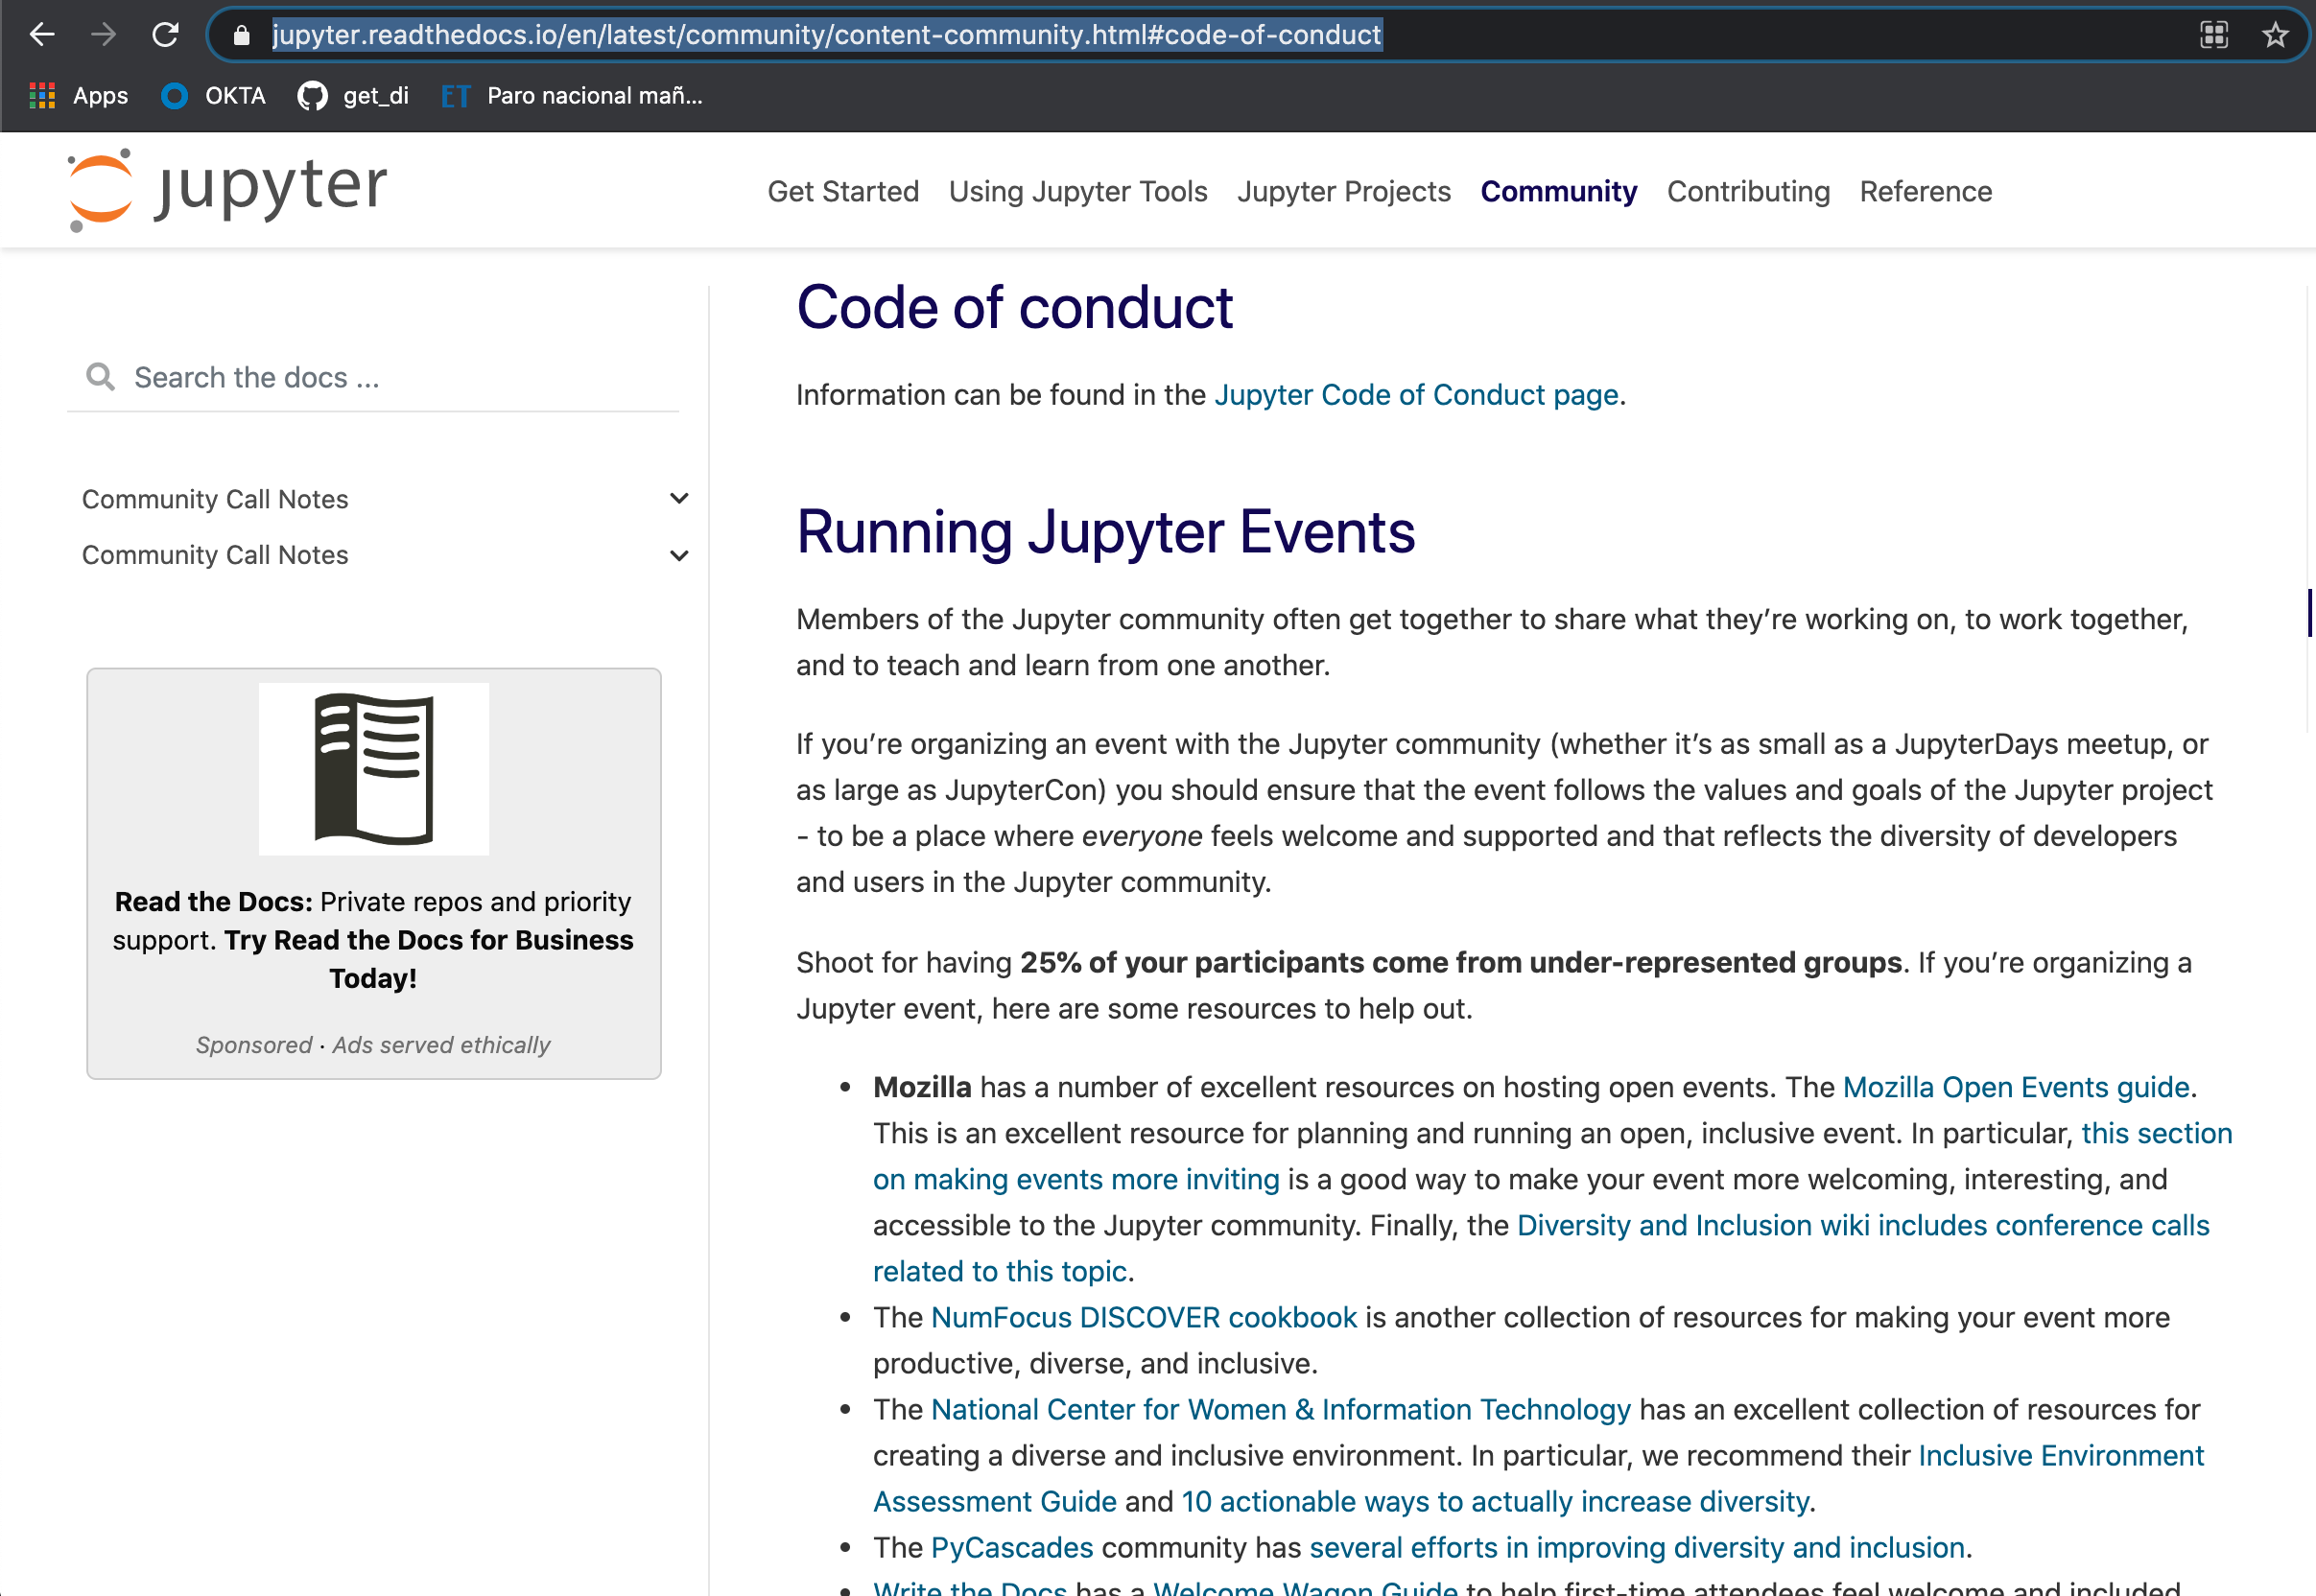Open the Reference nav item

pyautogui.click(x=1926, y=191)
